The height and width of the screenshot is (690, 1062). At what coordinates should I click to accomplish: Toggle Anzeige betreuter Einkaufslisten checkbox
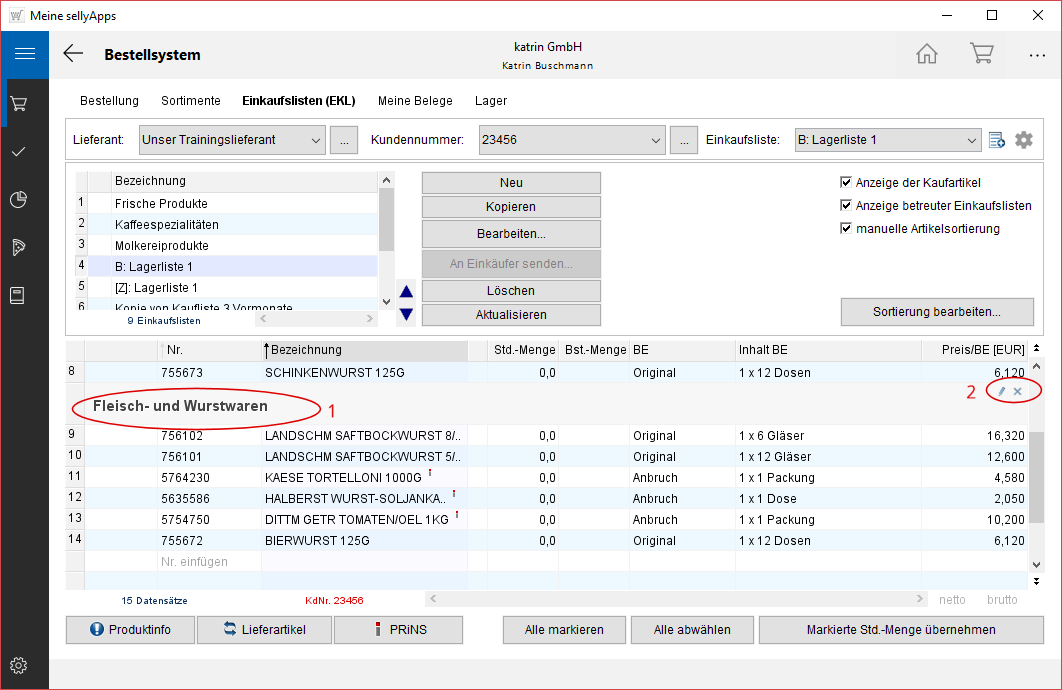[847, 206]
